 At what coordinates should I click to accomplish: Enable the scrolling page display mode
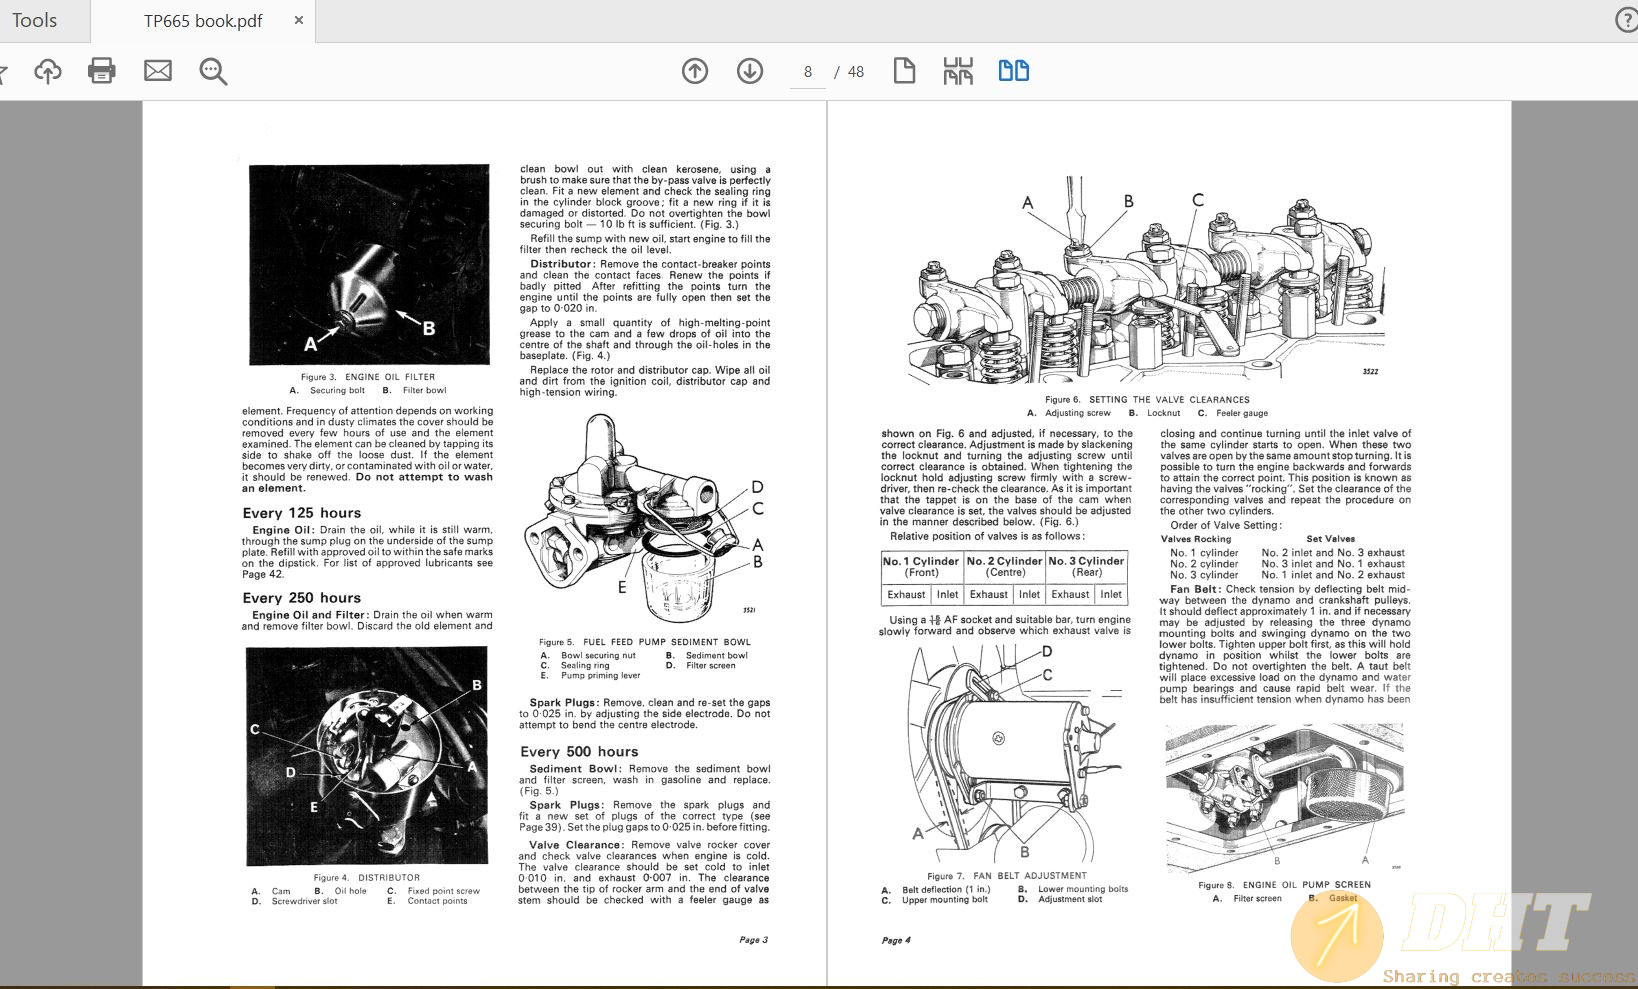coord(958,71)
